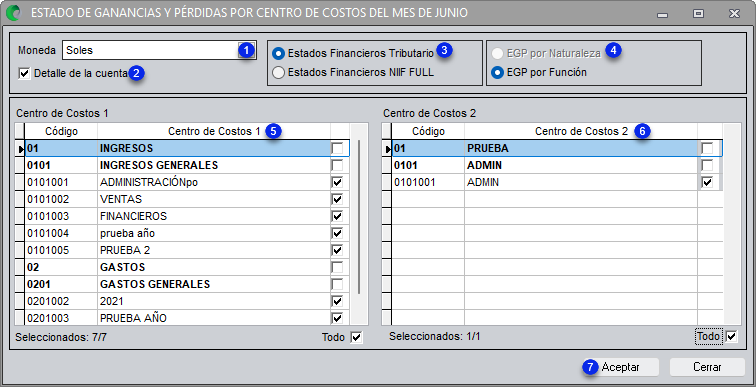Viewport: 756px width, 387px height.
Task: Minimize the dialog window
Action: click(662, 14)
